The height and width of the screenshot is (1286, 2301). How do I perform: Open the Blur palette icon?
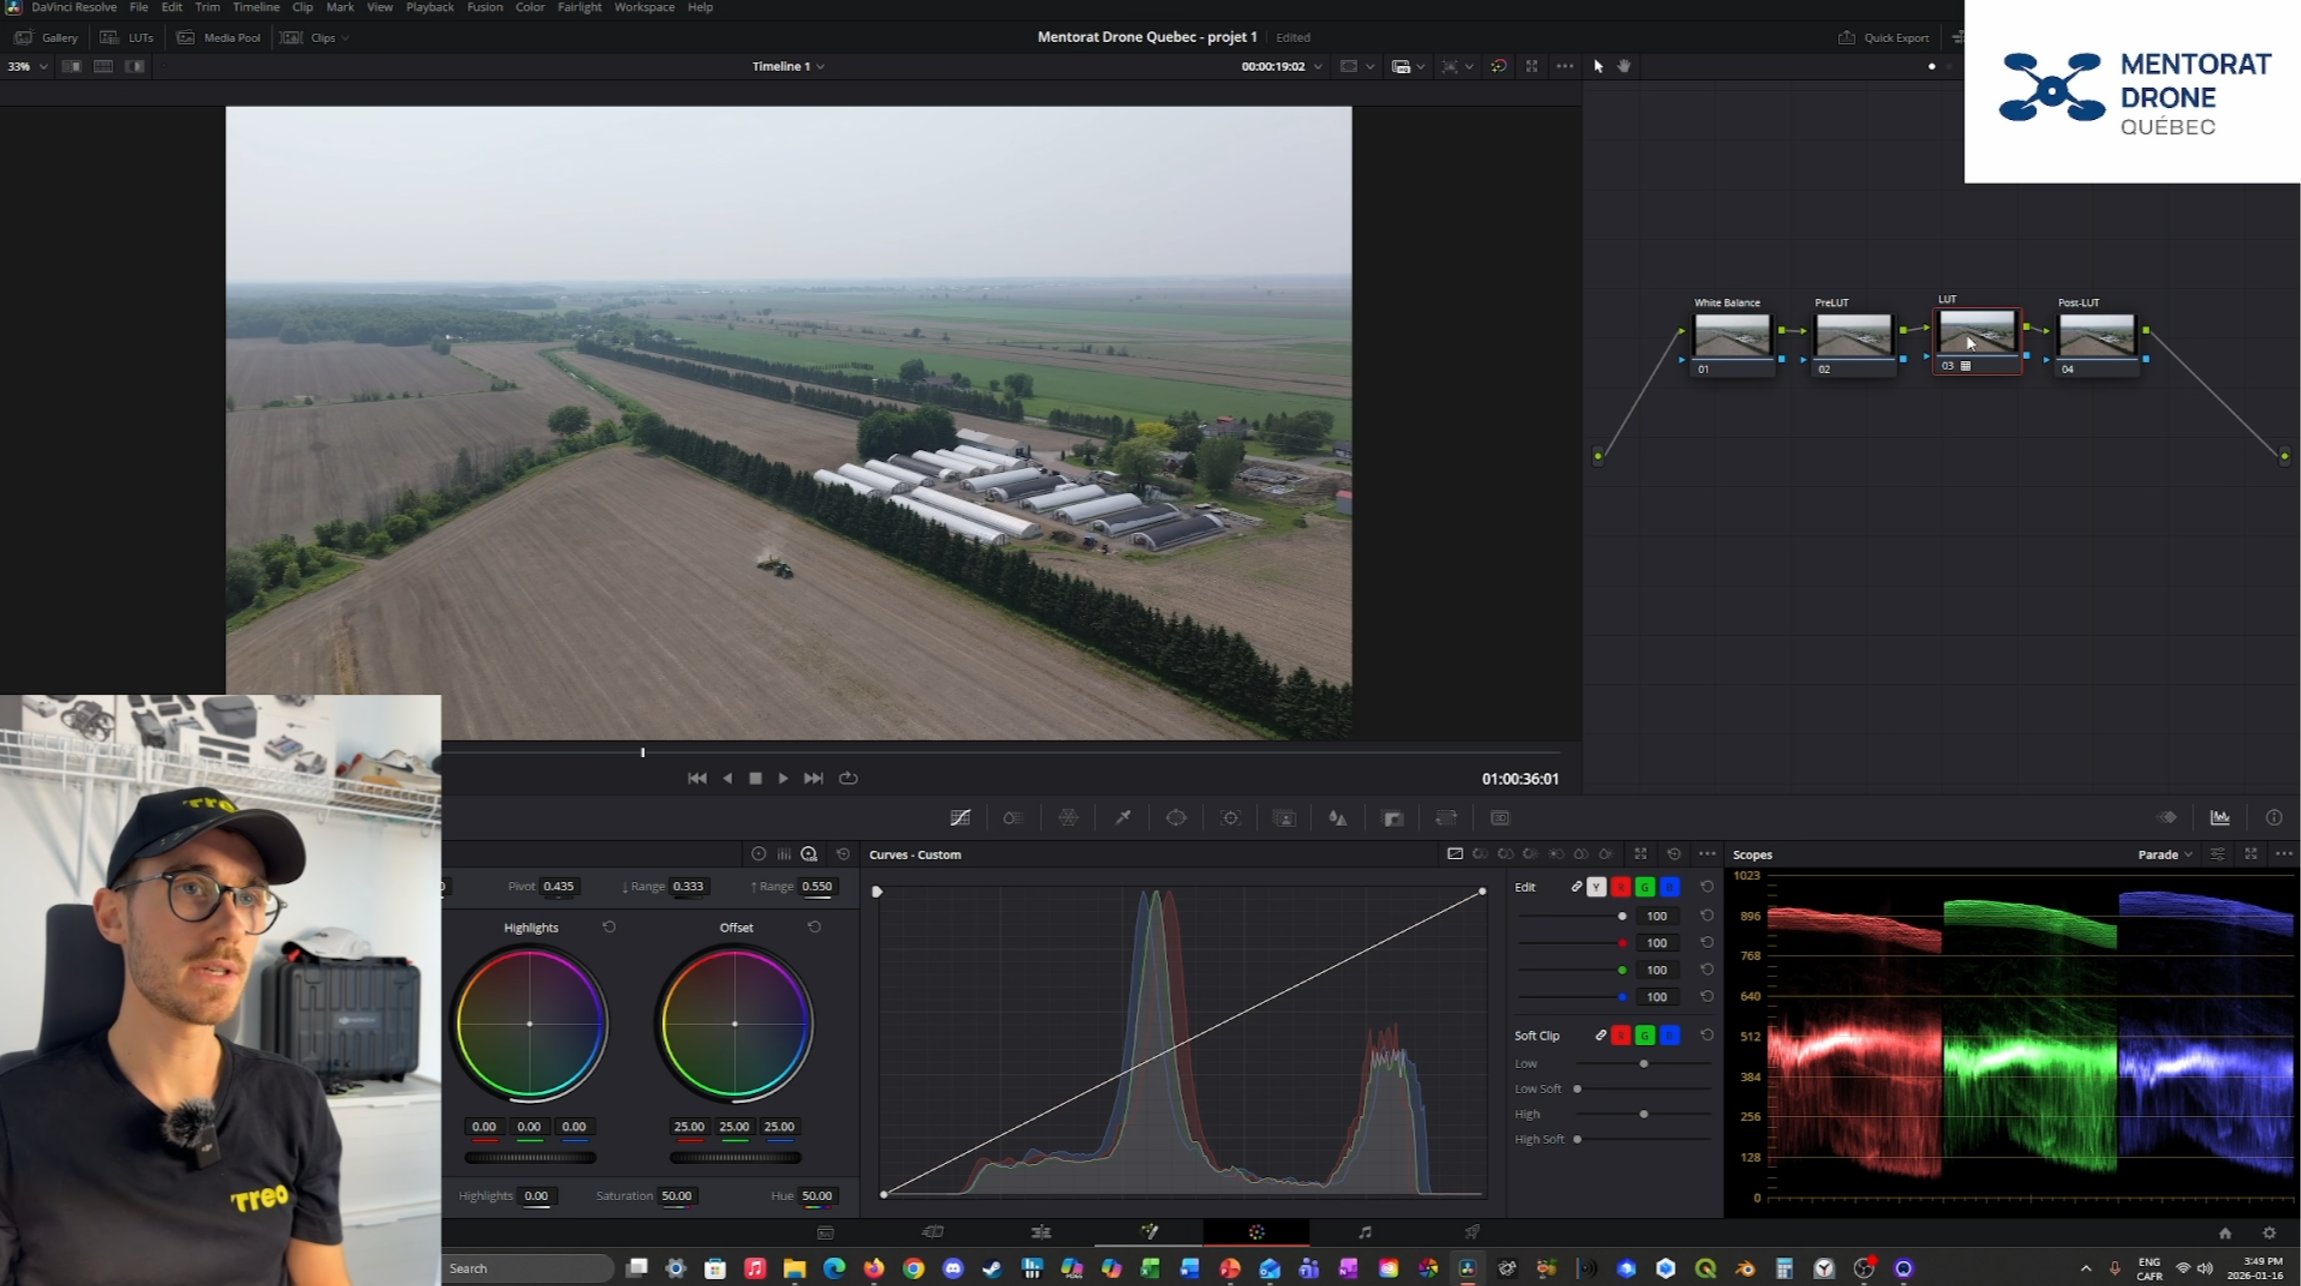(x=1338, y=818)
